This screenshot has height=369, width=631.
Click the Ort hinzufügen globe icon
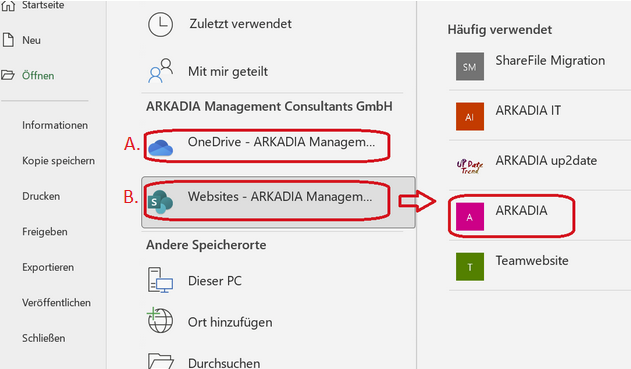coord(160,320)
